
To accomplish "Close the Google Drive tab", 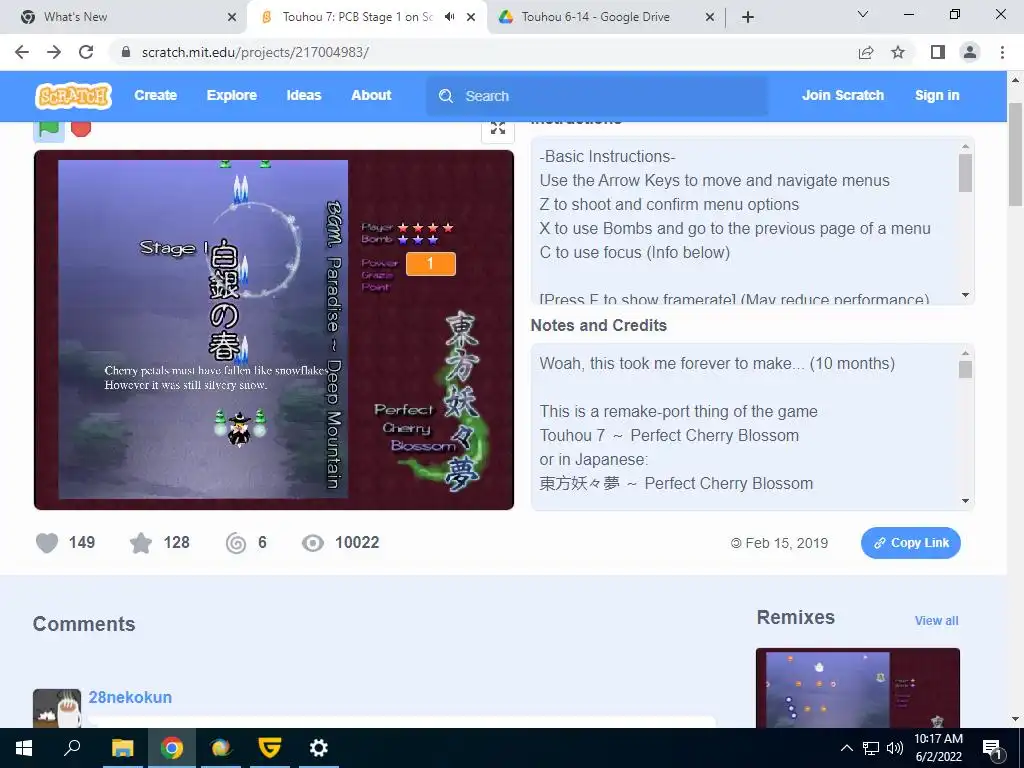I will tap(710, 17).
